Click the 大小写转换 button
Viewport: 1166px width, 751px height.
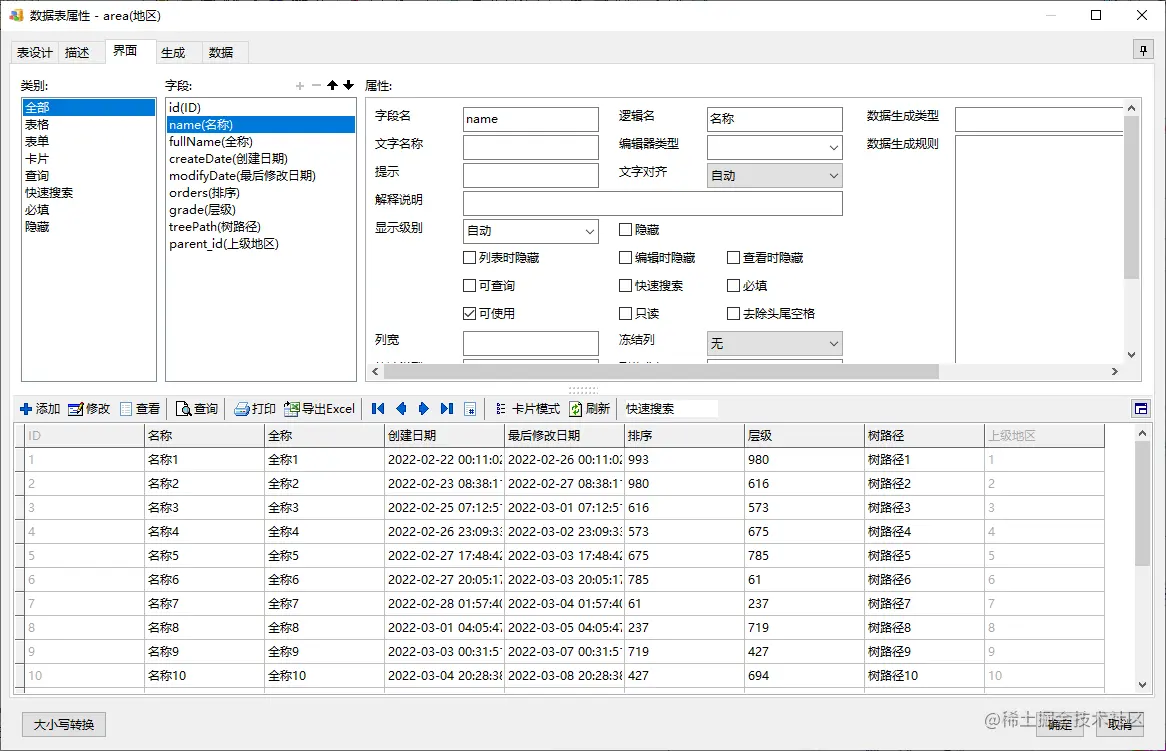64,724
